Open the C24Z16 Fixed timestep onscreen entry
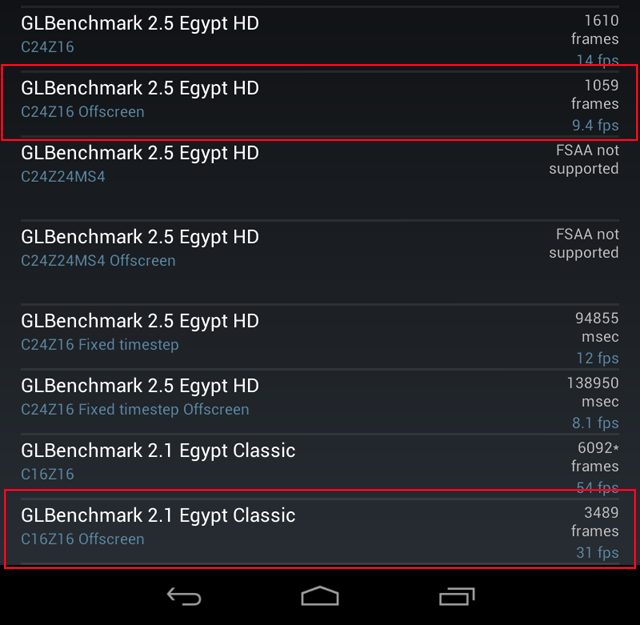The width and height of the screenshot is (640, 625). click(320, 337)
